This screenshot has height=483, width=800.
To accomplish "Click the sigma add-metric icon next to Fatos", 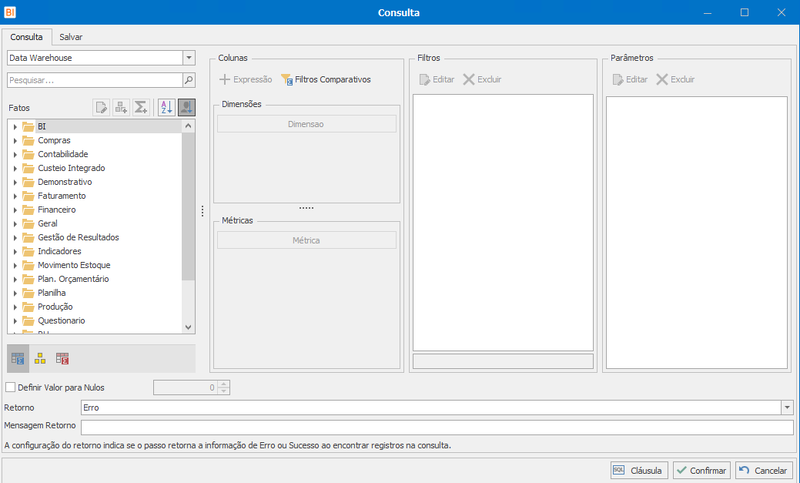I will (x=140, y=107).
